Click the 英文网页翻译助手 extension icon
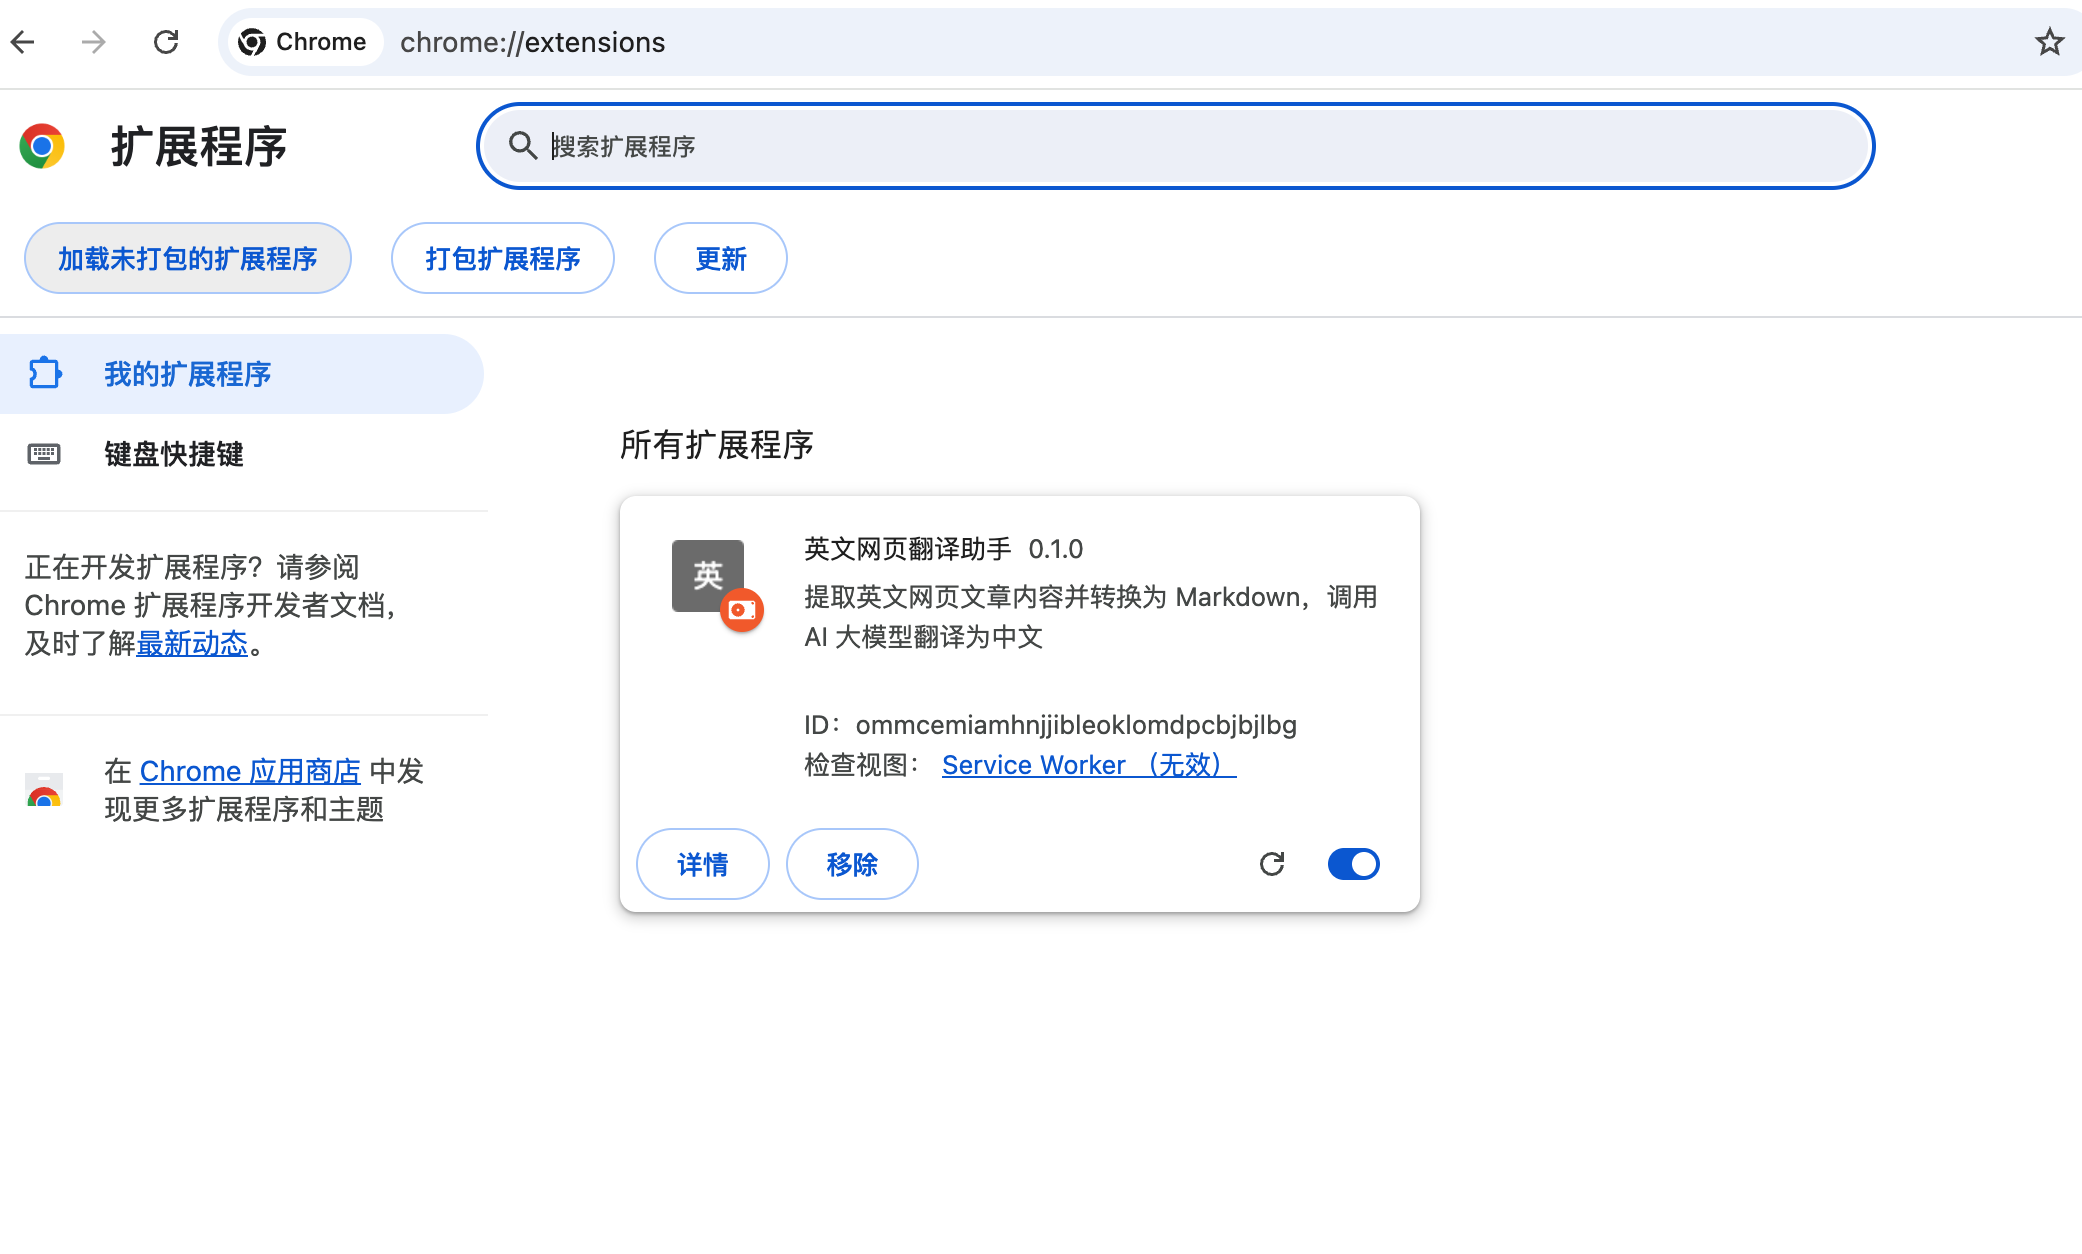The image size is (2082, 1254). pos(708,576)
